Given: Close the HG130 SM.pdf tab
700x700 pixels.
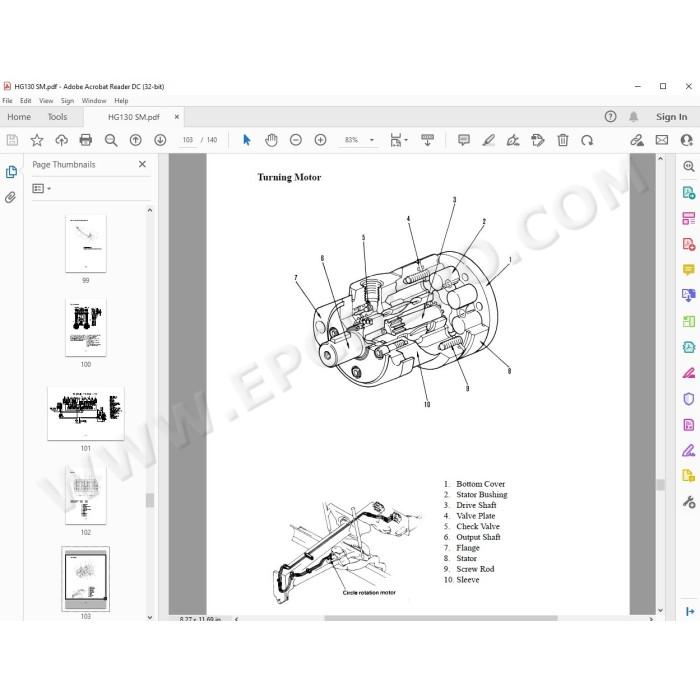Looking at the screenshot, I should click(x=177, y=117).
